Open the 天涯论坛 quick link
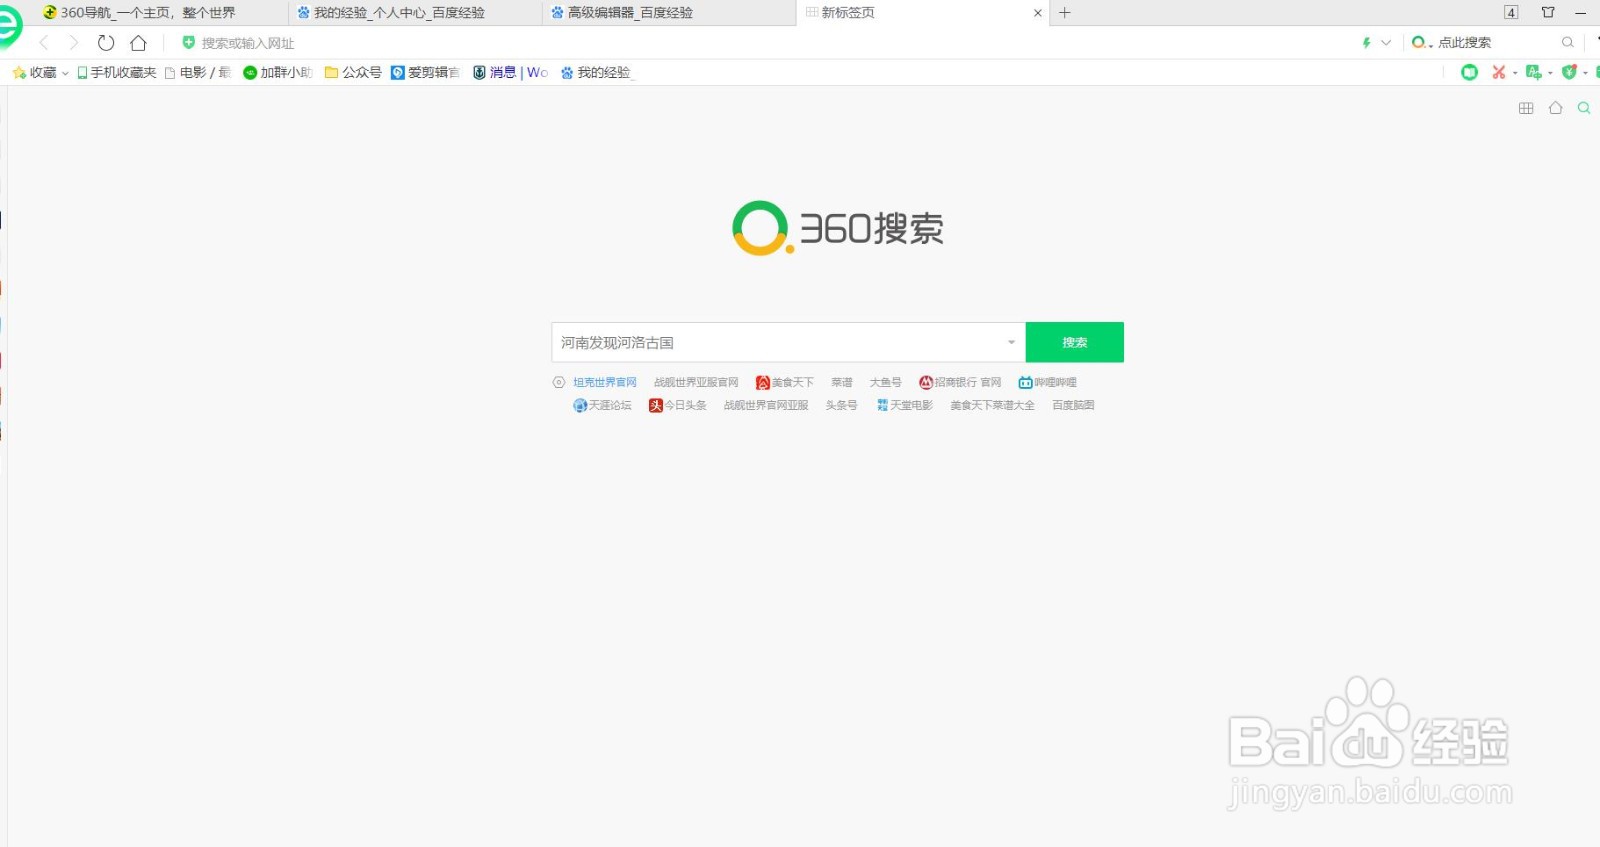 pyautogui.click(x=602, y=405)
